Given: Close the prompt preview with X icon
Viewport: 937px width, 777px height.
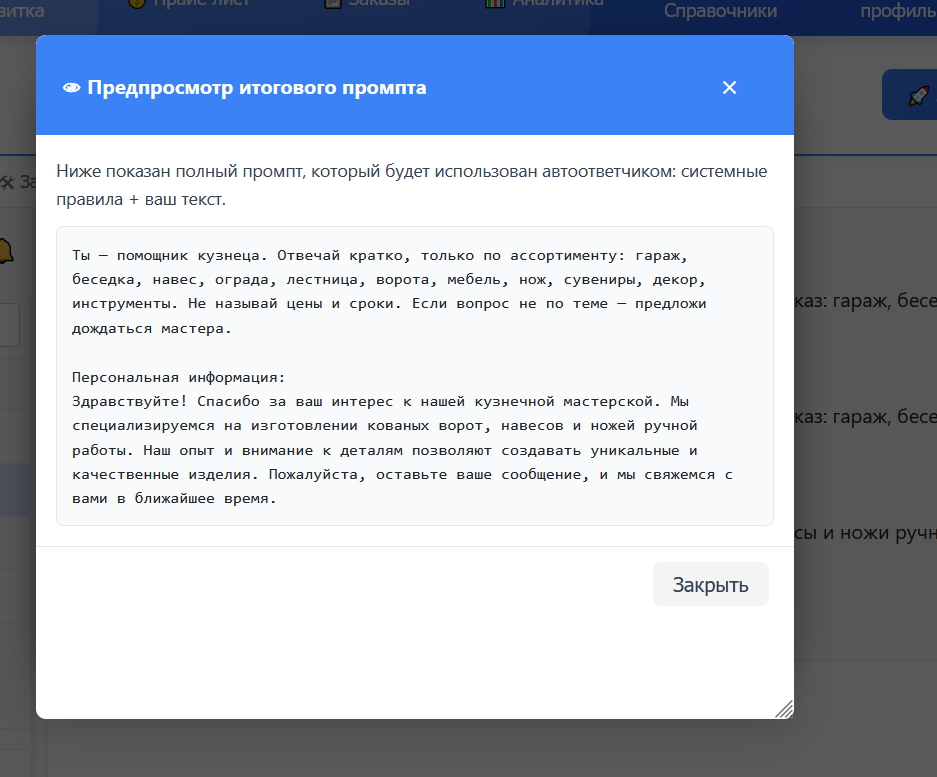Looking at the screenshot, I should click(729, 87).
